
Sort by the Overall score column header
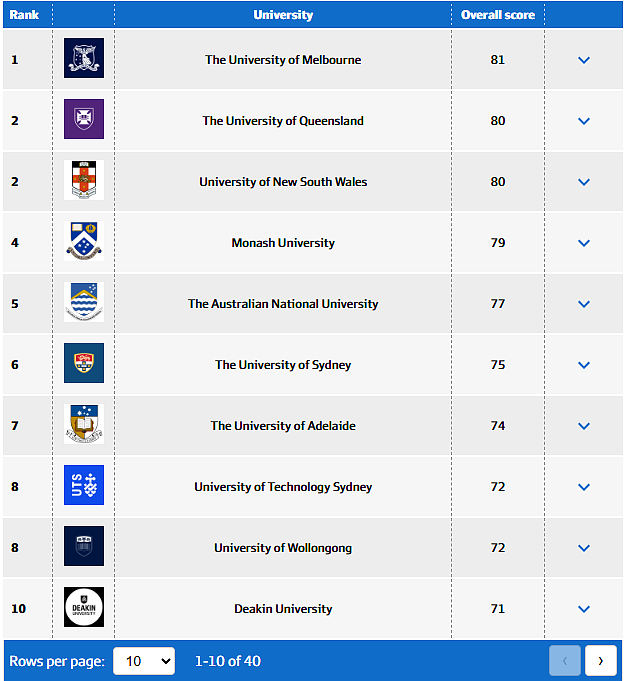[498, 15]
